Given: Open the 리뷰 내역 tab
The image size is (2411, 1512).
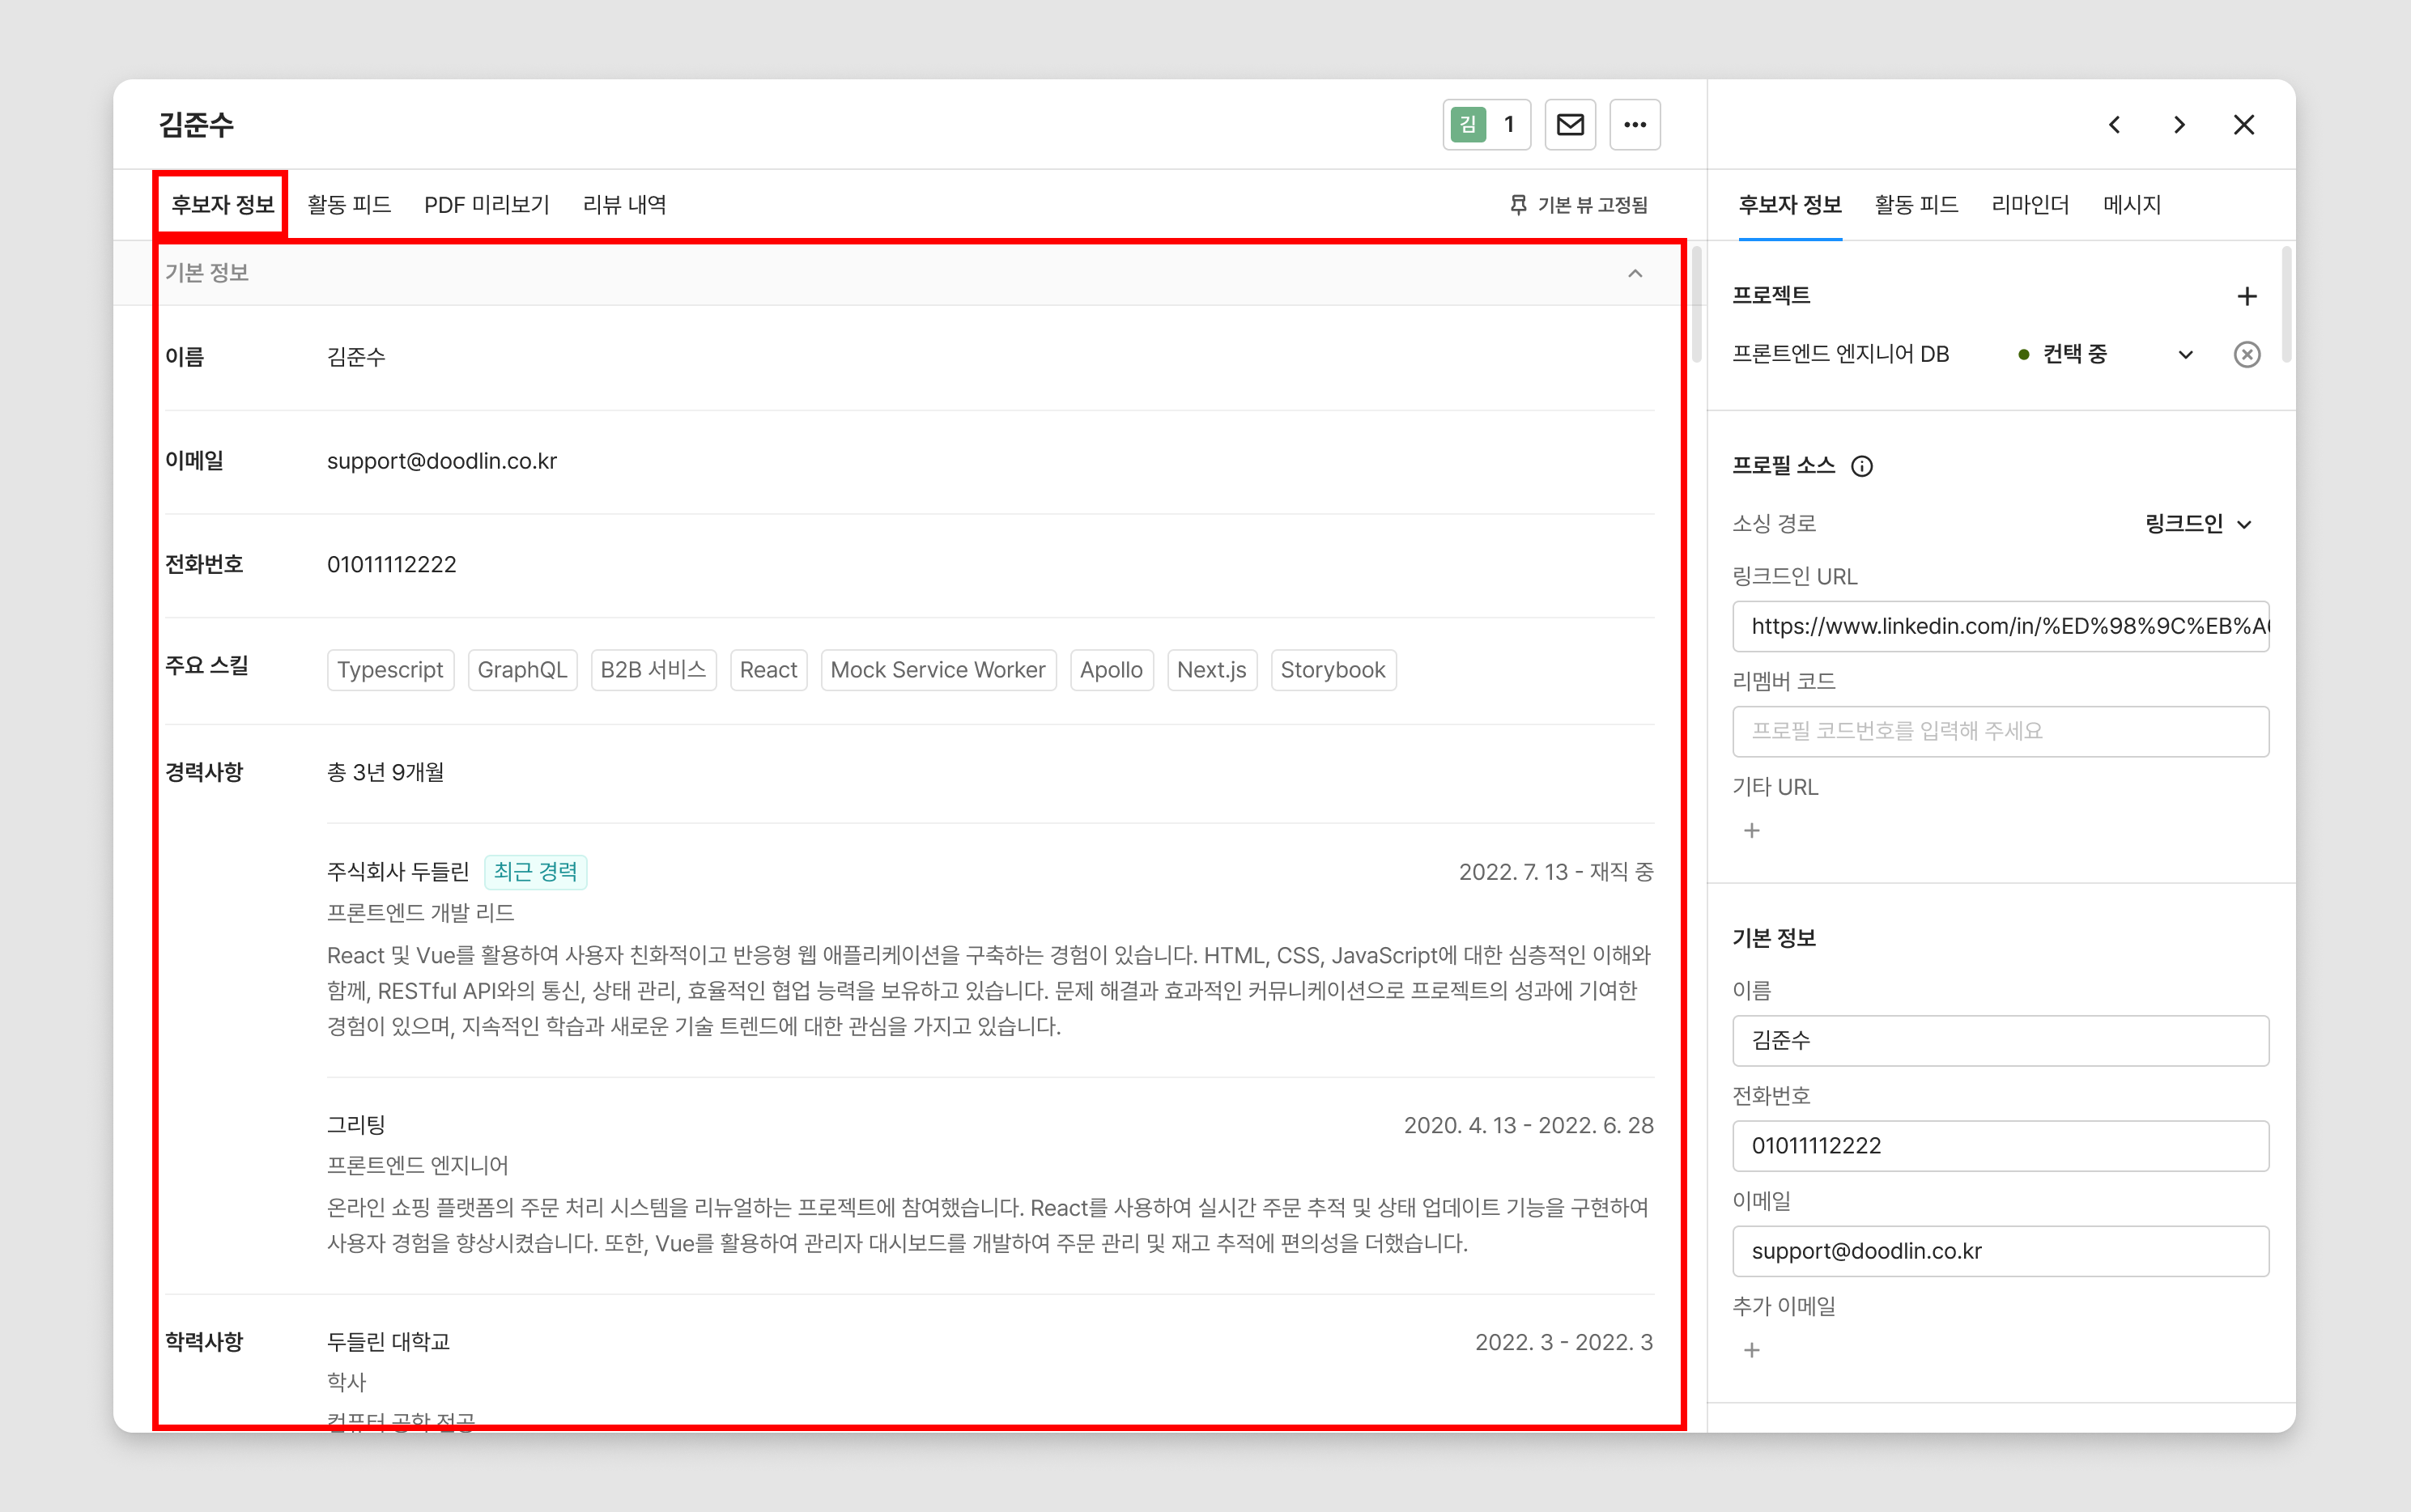Looking at the screenshot, I should (x=624, y=205).
